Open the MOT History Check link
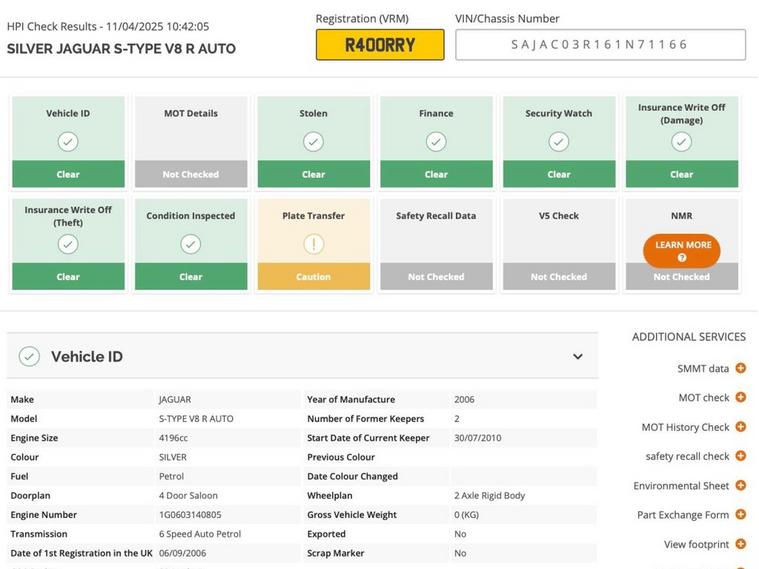The image size is (759, 569). coord(685,427)
